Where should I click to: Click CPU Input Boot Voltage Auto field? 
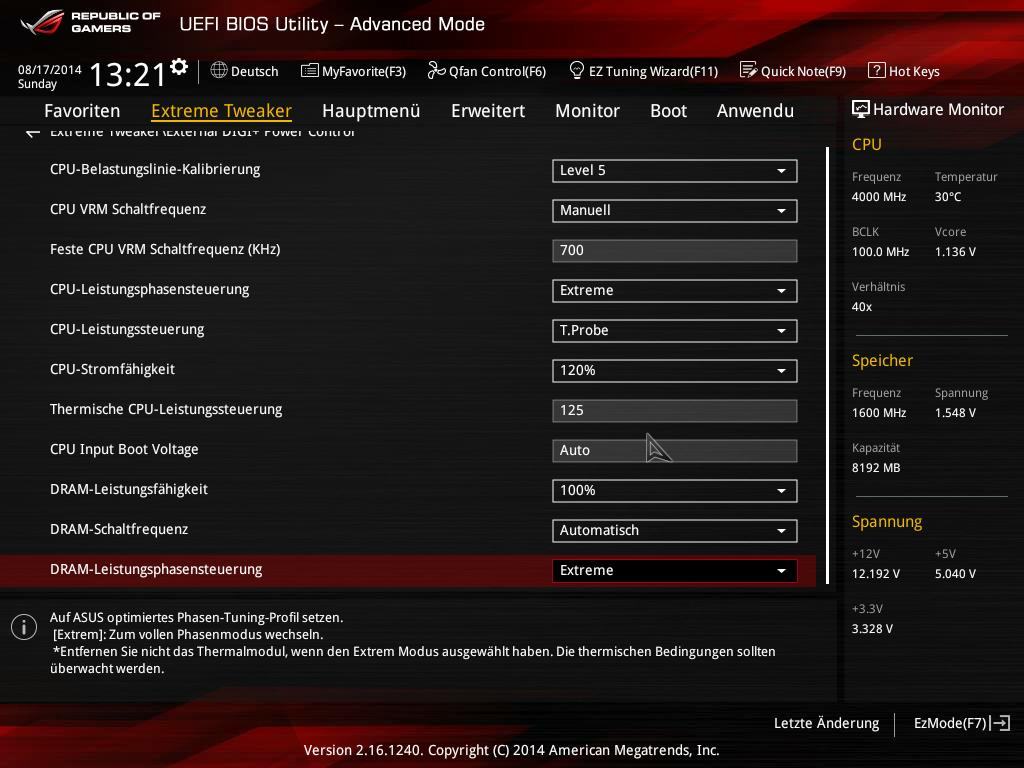(x=675, y=451)
